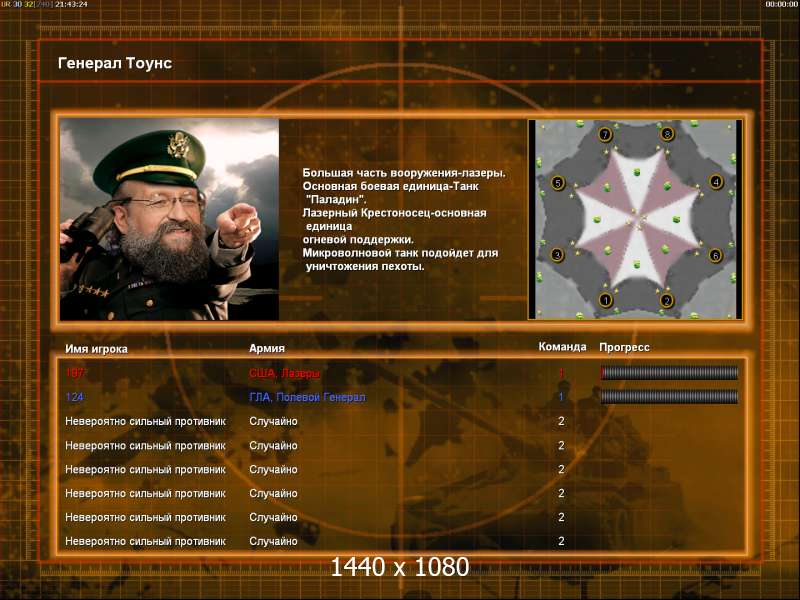The height and width of the screenshot is (600, 800).
Task: Click team number in the 124 row
Action: tap(561, 397)
